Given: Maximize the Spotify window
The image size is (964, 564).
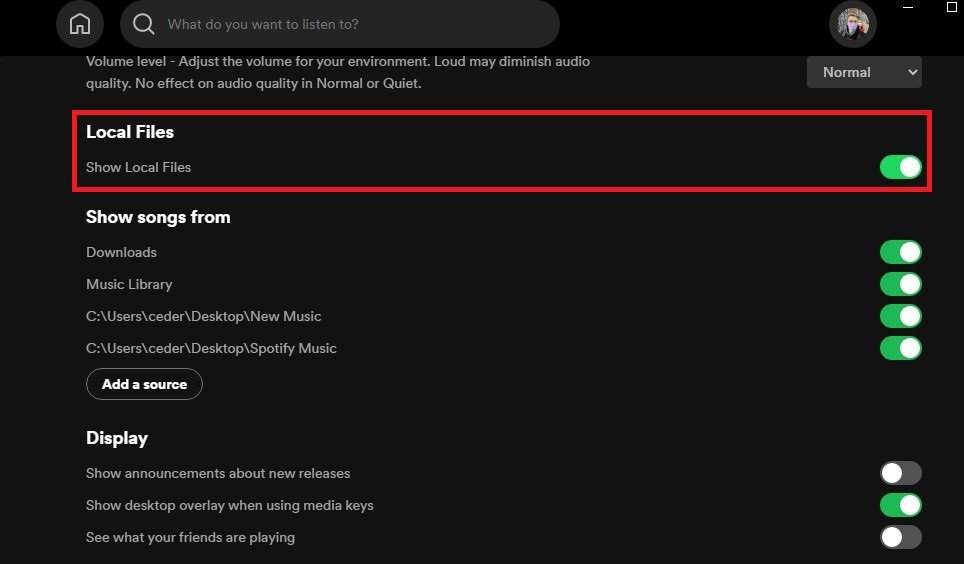Looking at the screenshot, I should [951, 7].
